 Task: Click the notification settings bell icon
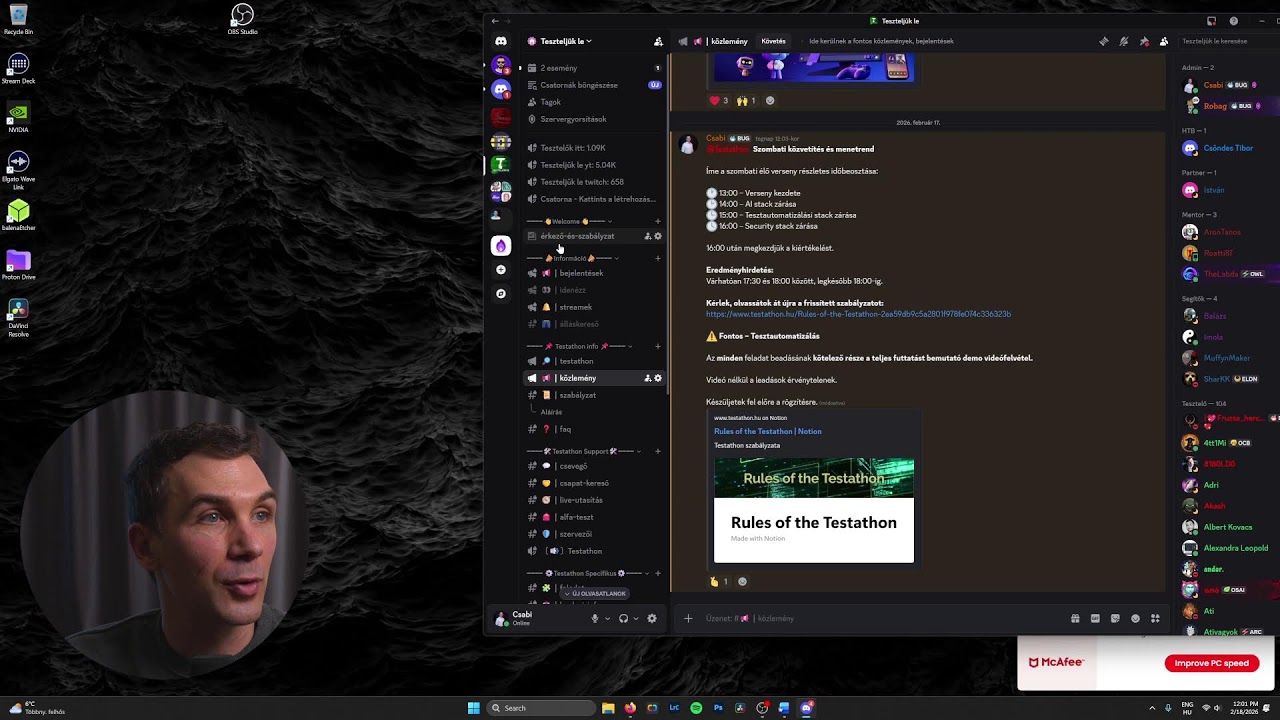pos(1124,41)
